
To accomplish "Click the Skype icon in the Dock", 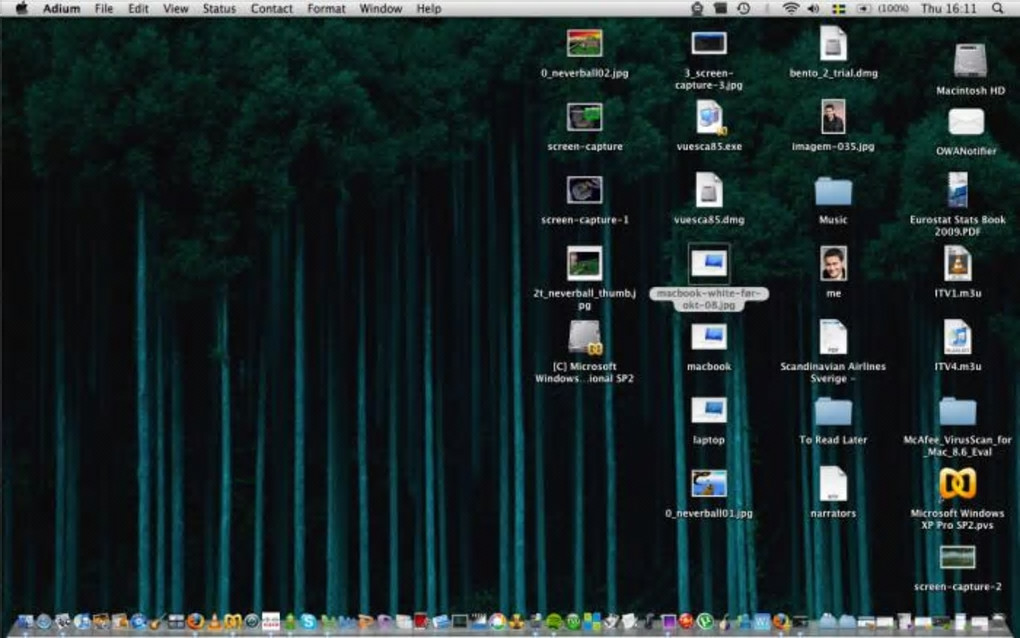I will point(308,622).
